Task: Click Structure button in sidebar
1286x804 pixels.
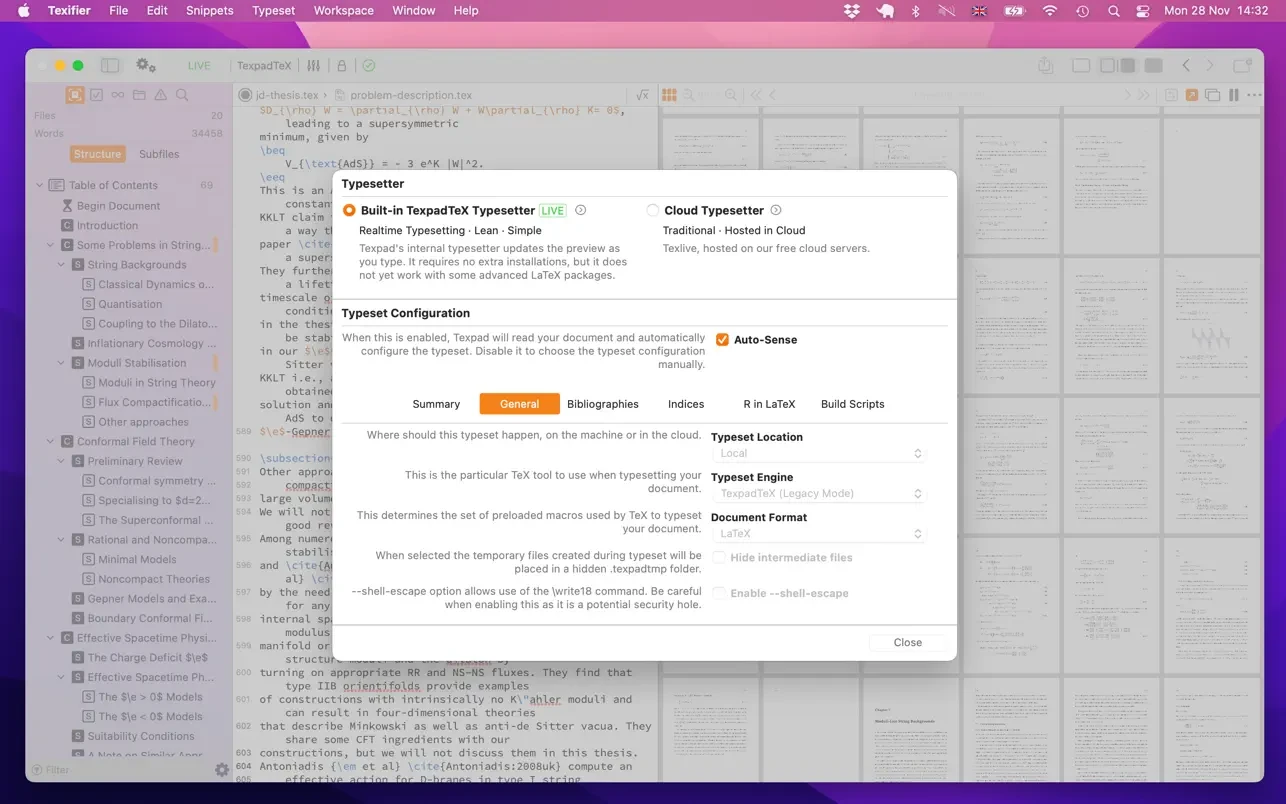Action: tap(97, 154)
